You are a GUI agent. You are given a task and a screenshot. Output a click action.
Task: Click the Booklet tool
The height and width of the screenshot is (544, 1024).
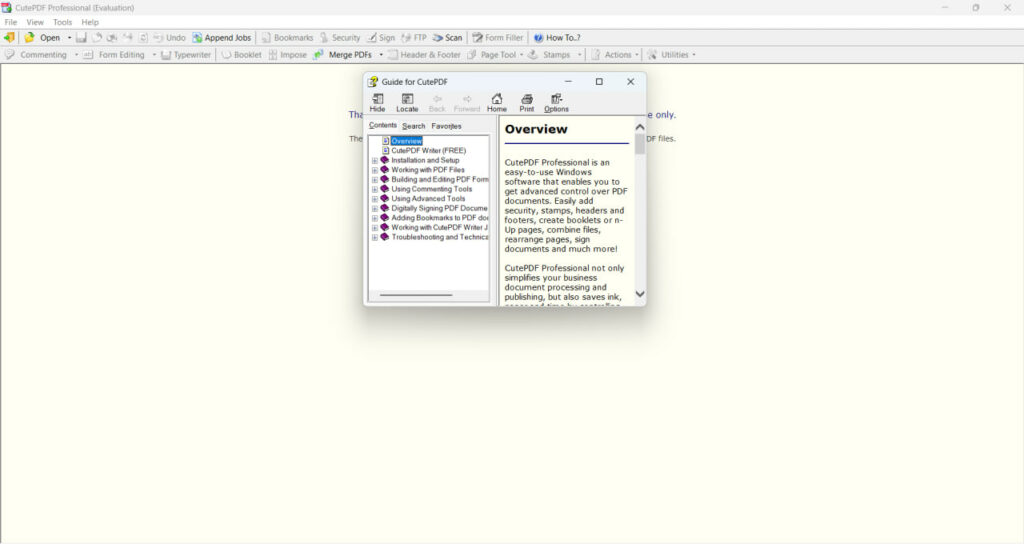(241, 55)
